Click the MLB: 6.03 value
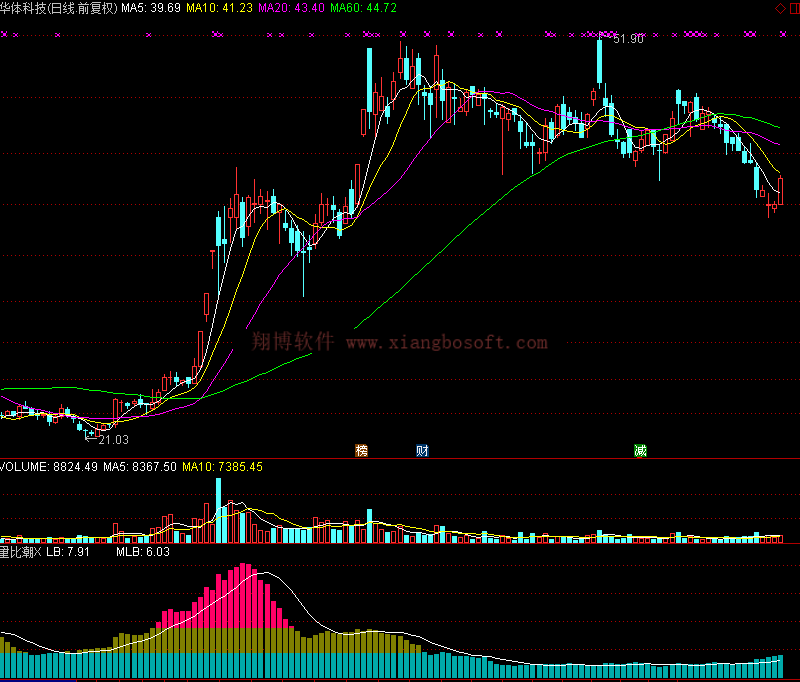The width and height of the screenshot is (800, 682). click(x=143, y=552)
